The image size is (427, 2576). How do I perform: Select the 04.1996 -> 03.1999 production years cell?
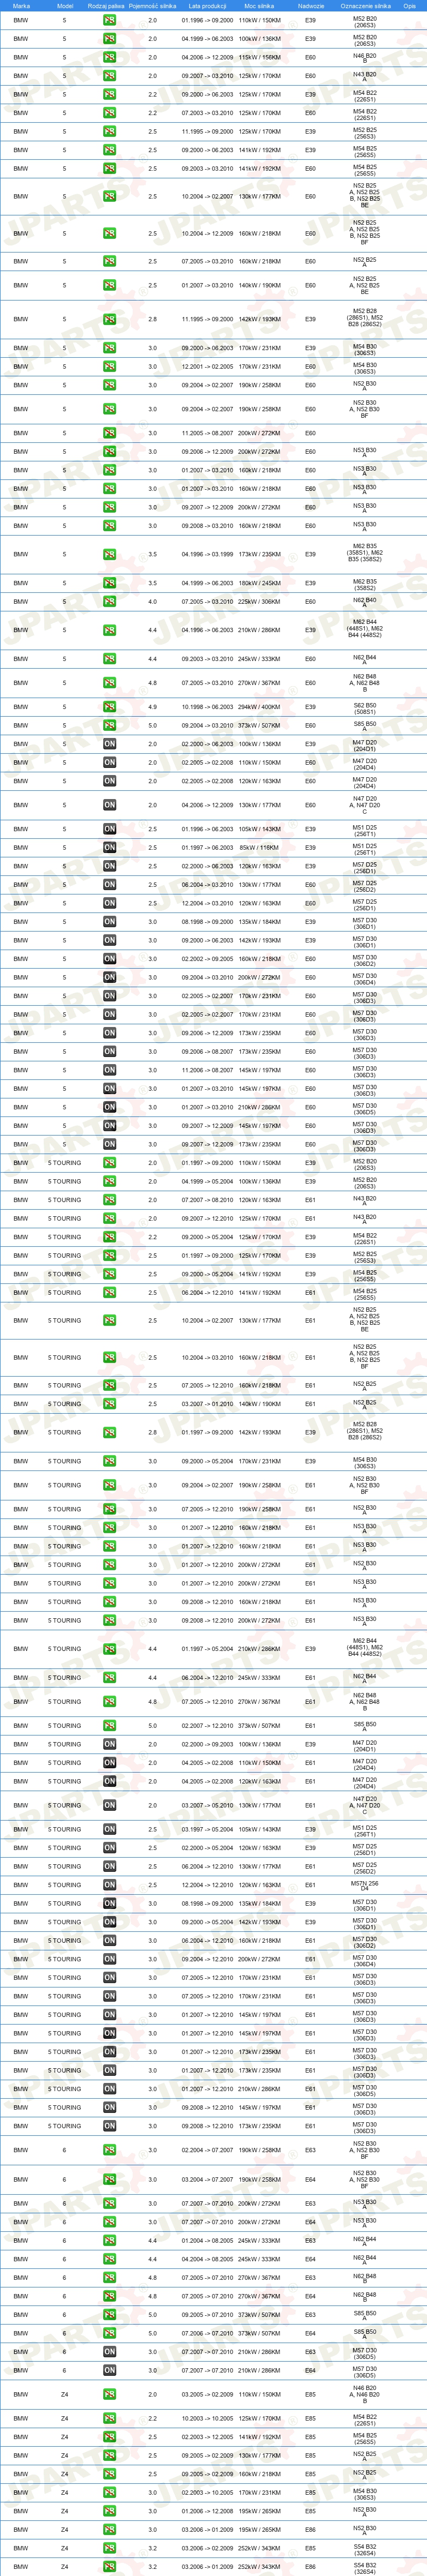point(207,554)
